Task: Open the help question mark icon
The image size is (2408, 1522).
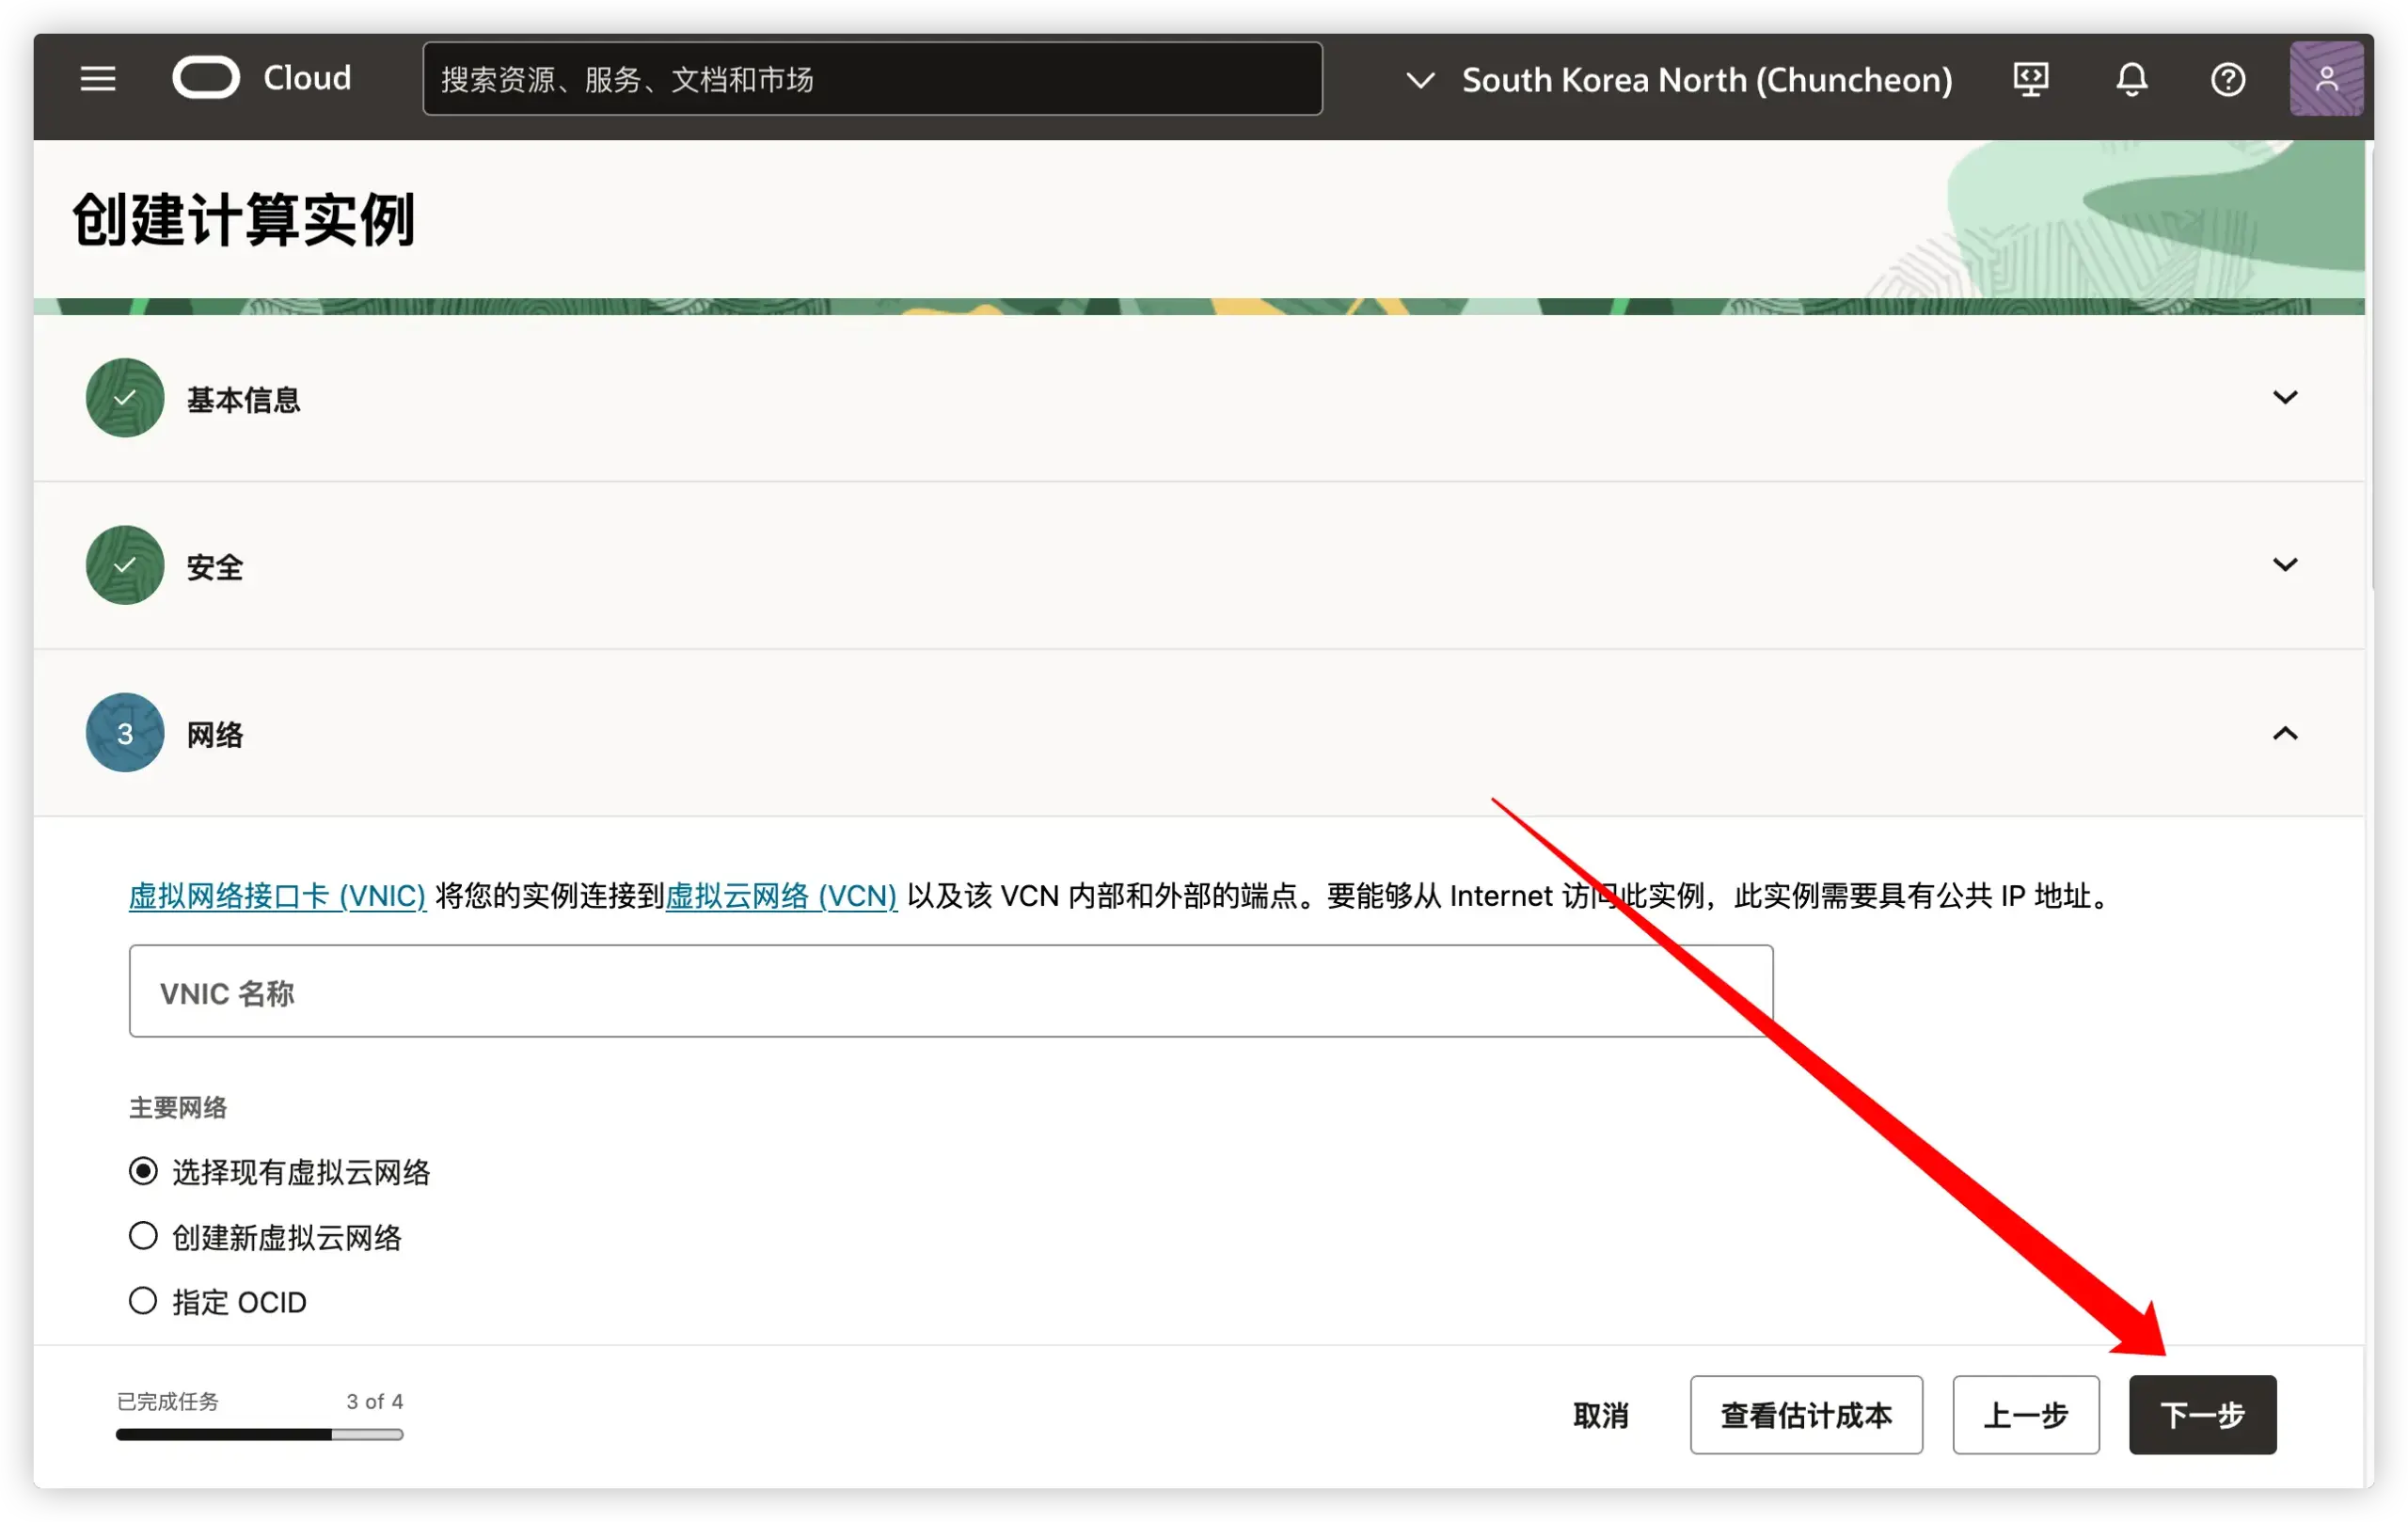Action: pos(2227,79)
